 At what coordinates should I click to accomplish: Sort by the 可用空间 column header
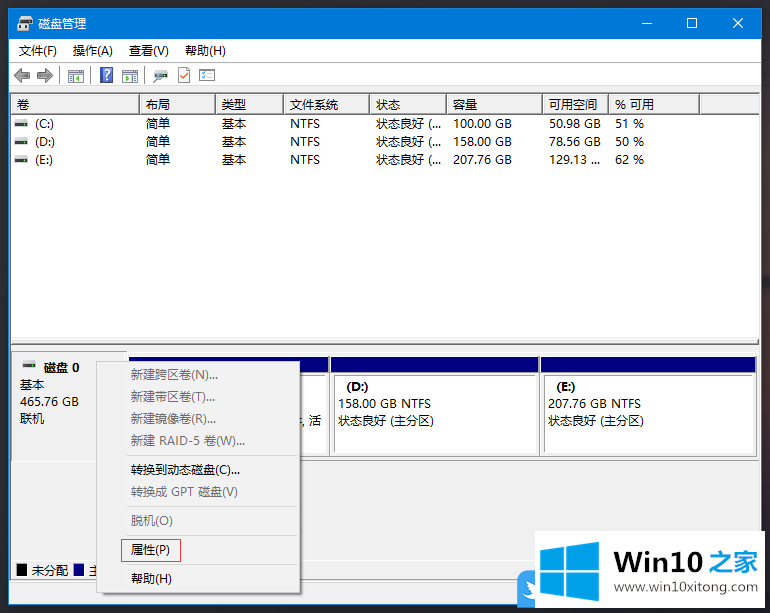[x=576, y=105]
